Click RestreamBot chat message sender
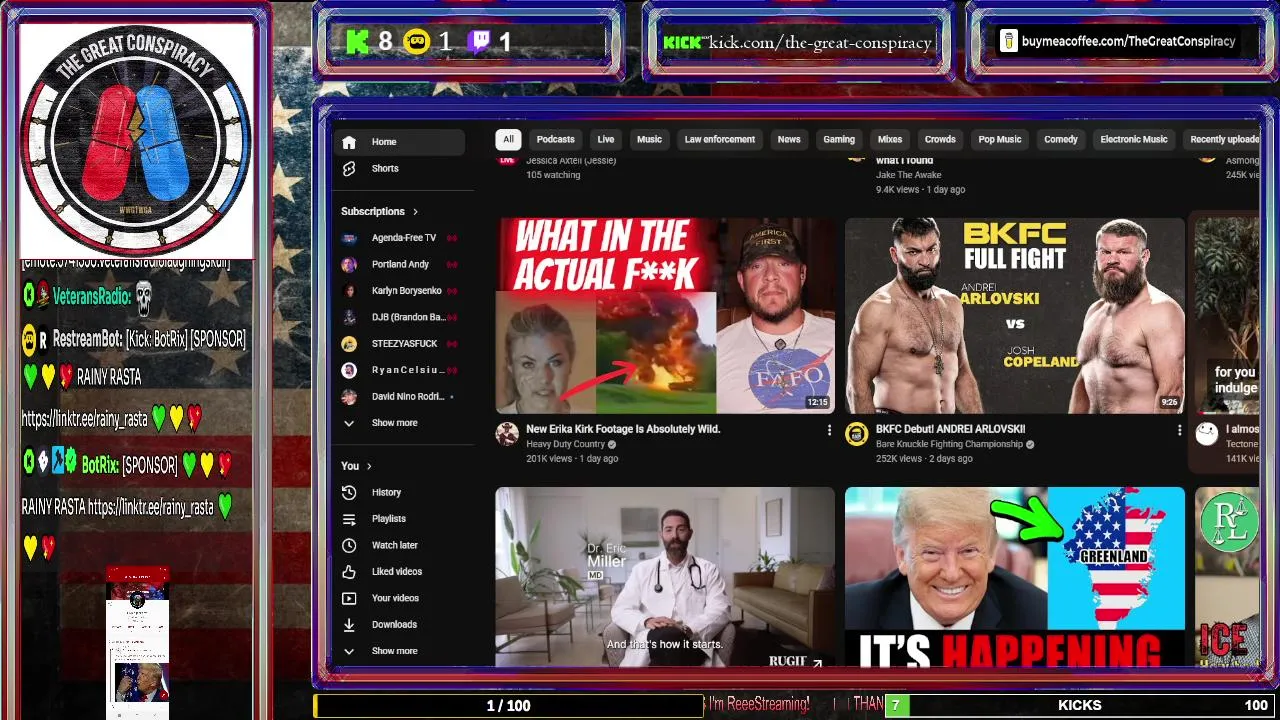1280x720 pixels. tap(87, 339)
